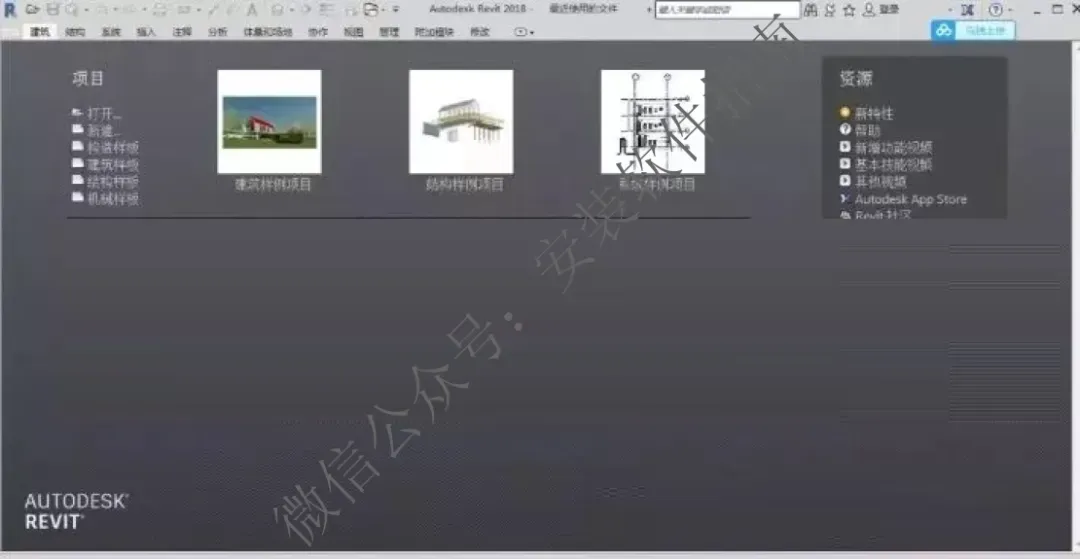The height and width of the screenshot is (559, 1080).
Task: Expand the Customize Quick Access Toolbar arrow
Action: [x=395, y=10]
